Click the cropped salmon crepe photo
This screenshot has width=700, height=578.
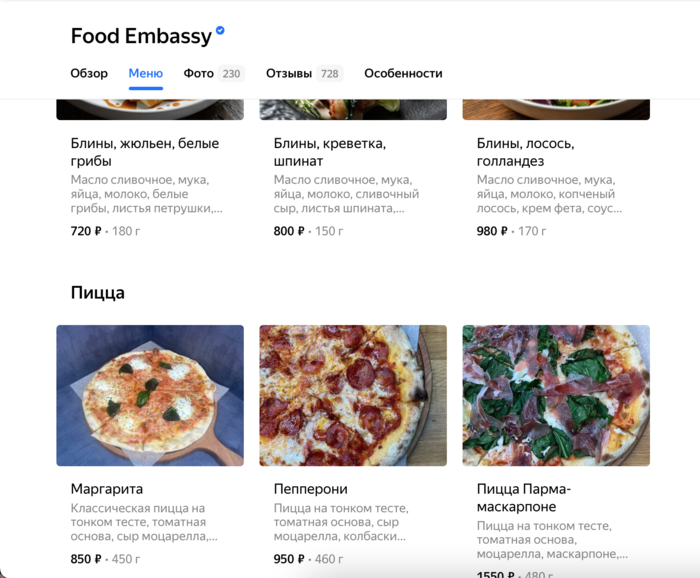556,109
